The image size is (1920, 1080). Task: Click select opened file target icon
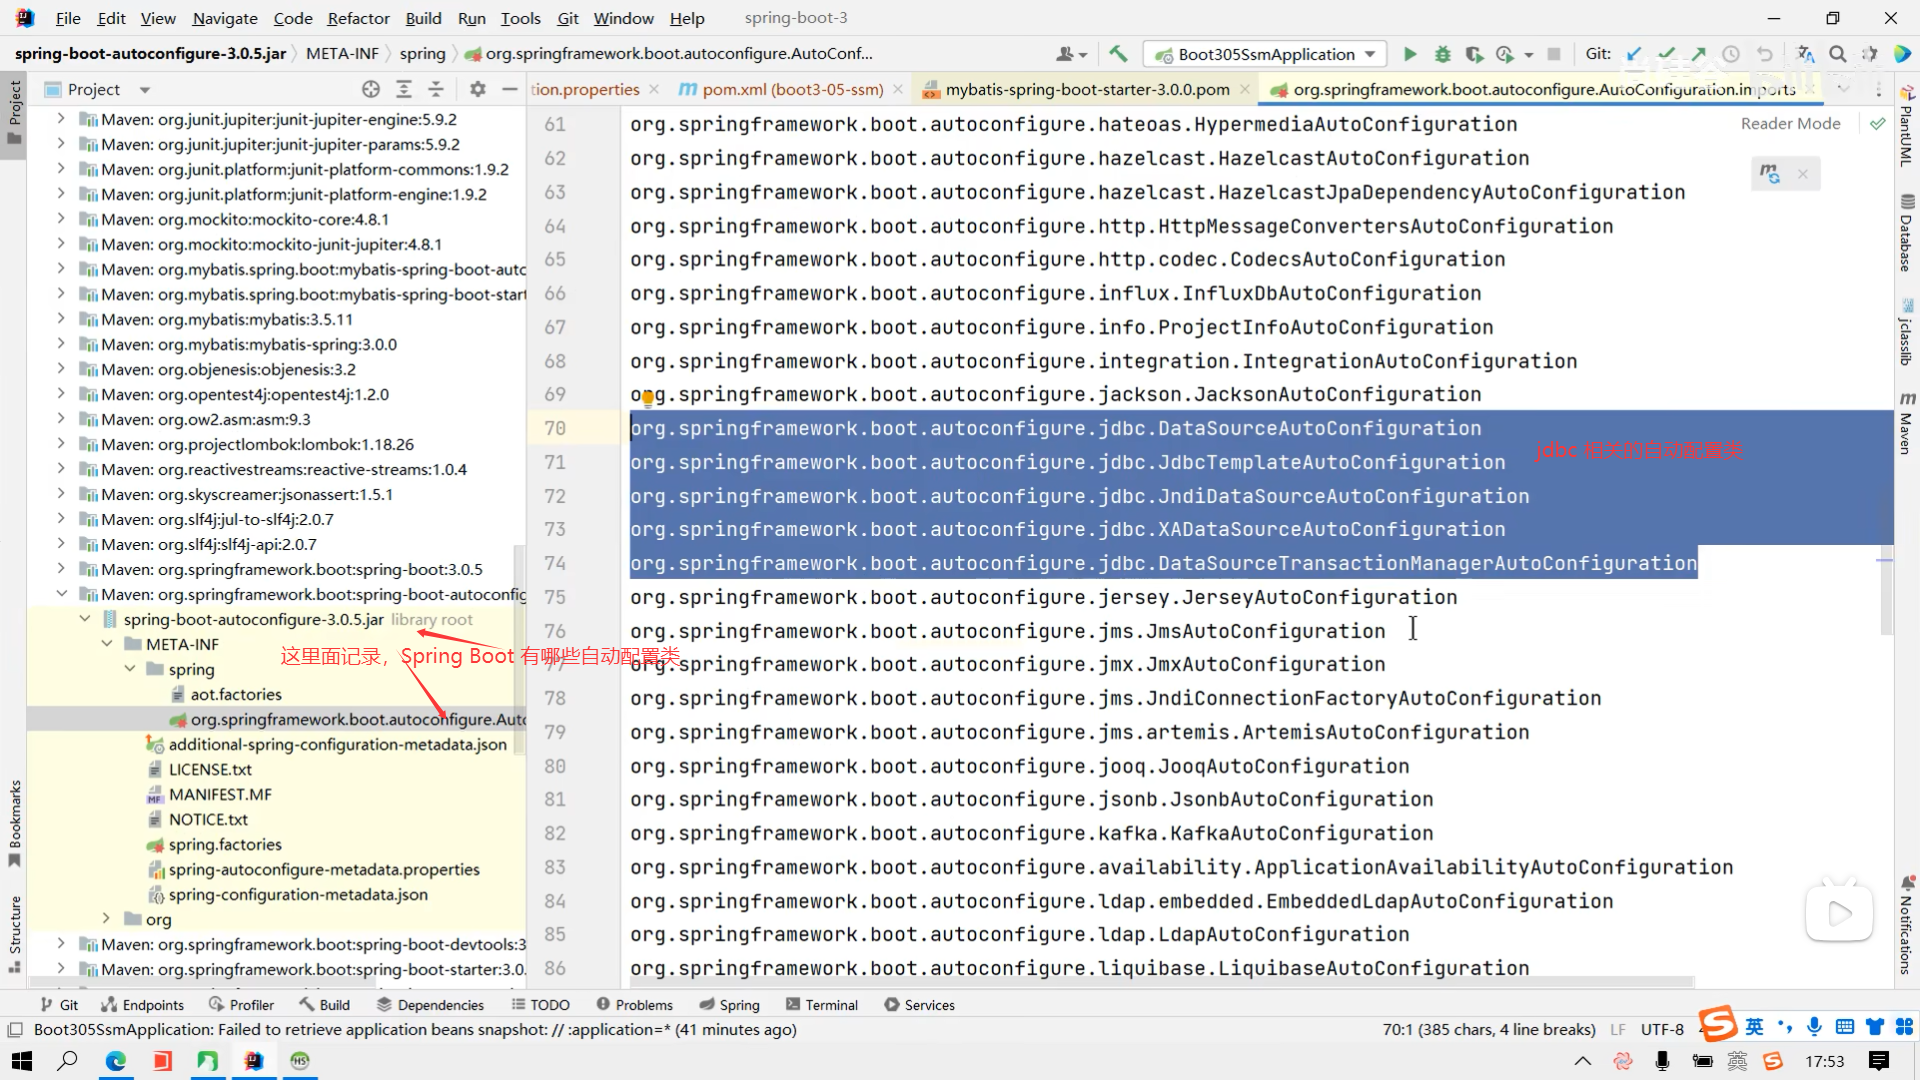(x=371, y=89)
